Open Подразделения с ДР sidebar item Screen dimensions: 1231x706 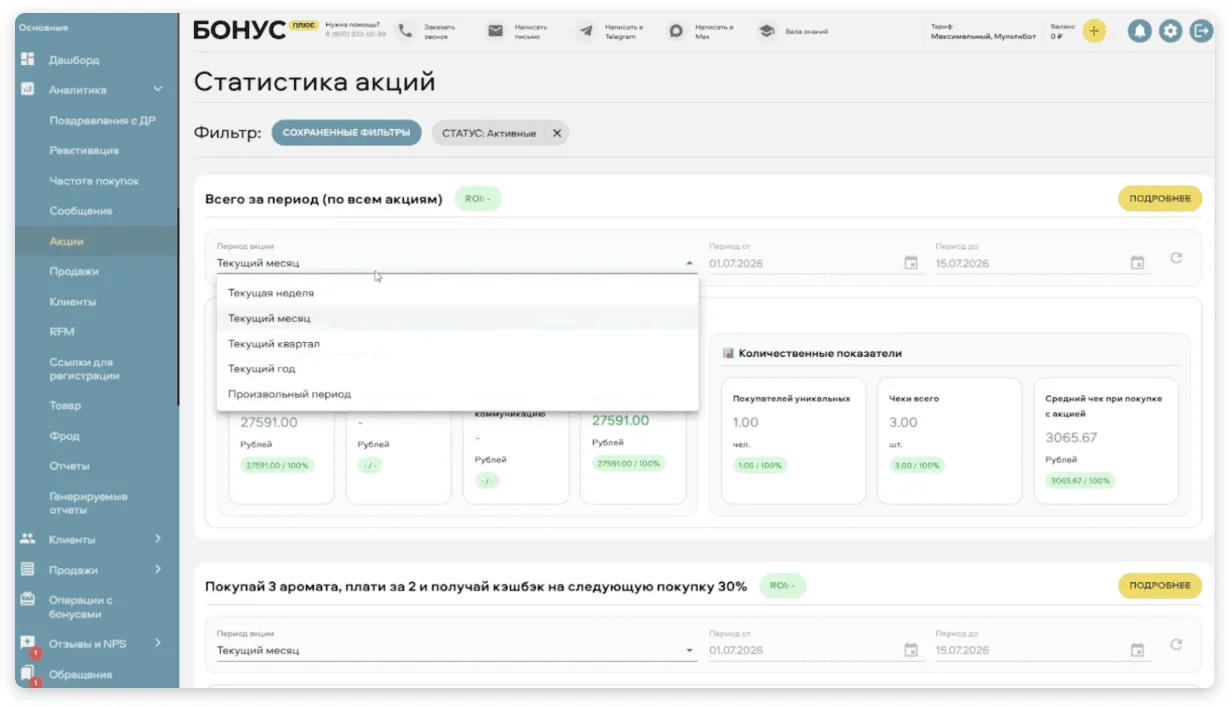(x=102, y=120)
